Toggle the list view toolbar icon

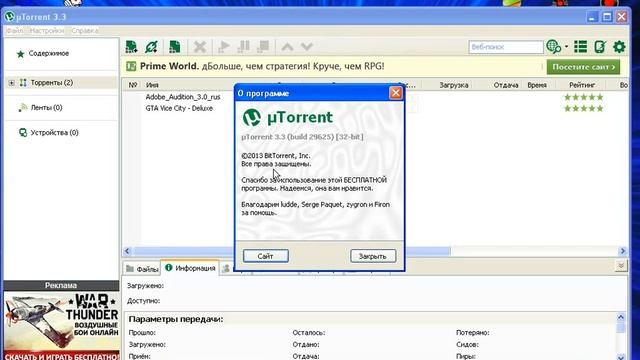[580, 47]
